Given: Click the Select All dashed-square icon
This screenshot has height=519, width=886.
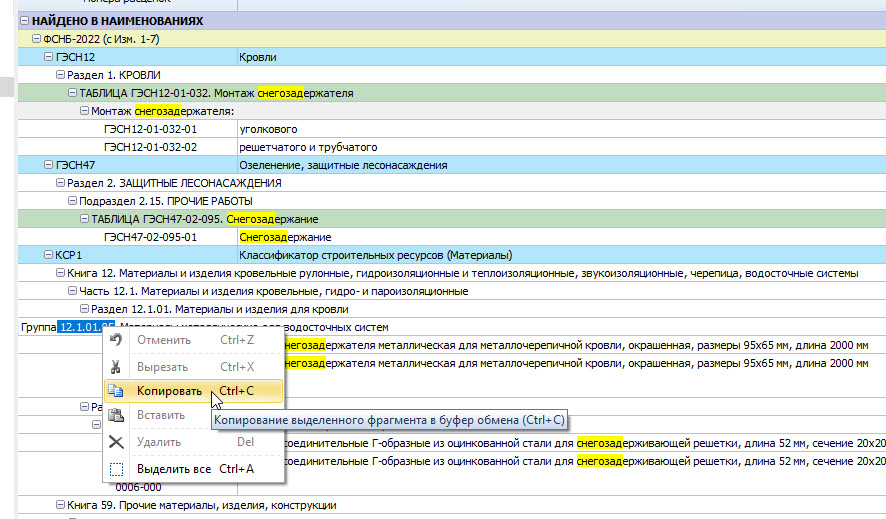Looking at the screenshot, I should (x=116, y=468).
